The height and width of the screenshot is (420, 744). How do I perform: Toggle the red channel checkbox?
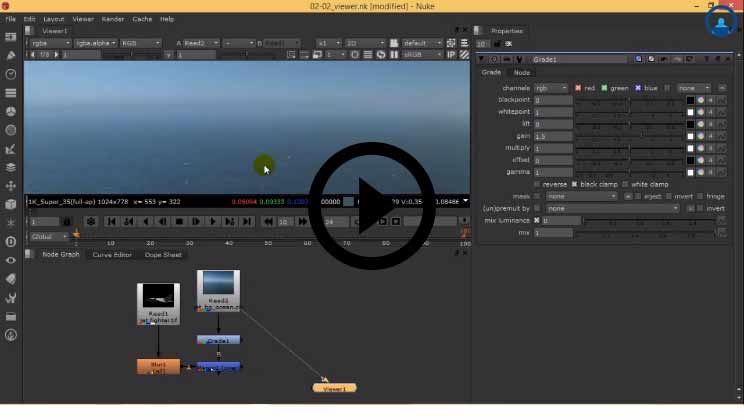point(578,88)
